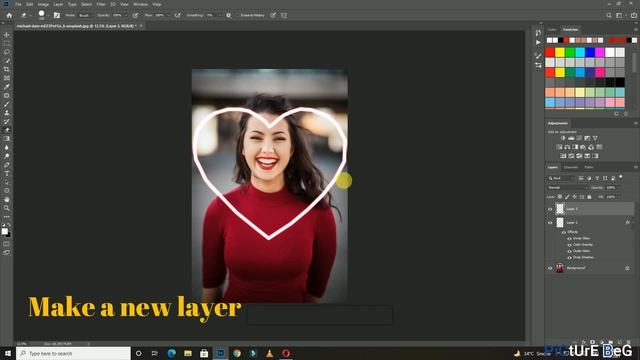Toggle Color Overlay effect visibility

click(x=569, y=245)
